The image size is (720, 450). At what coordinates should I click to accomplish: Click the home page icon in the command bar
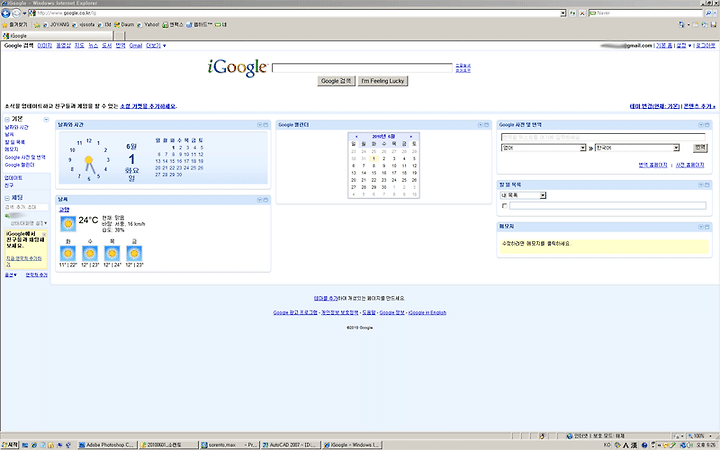coord(681,25)
